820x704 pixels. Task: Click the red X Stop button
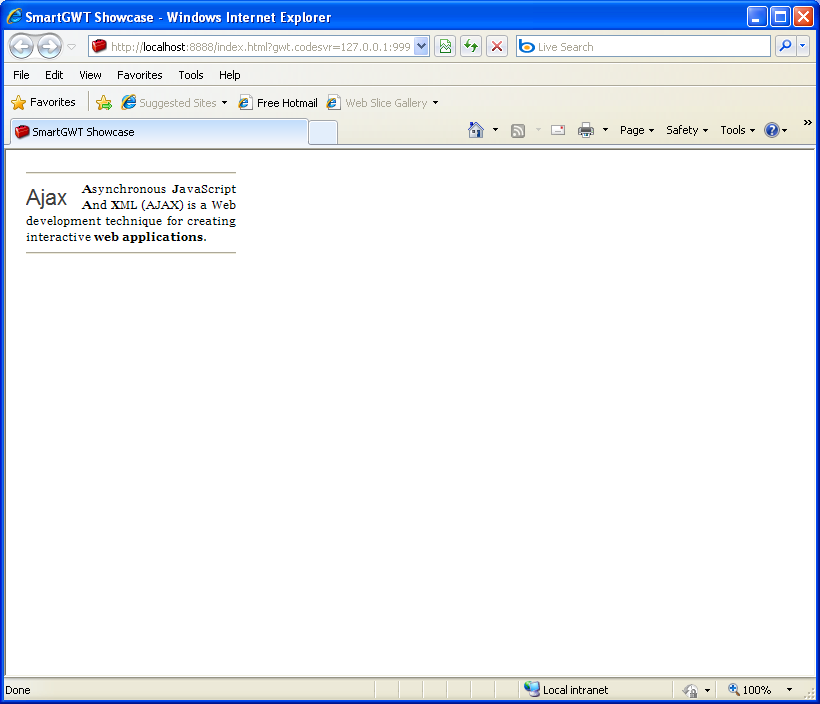pyautogui.click(x=497, y=47)
